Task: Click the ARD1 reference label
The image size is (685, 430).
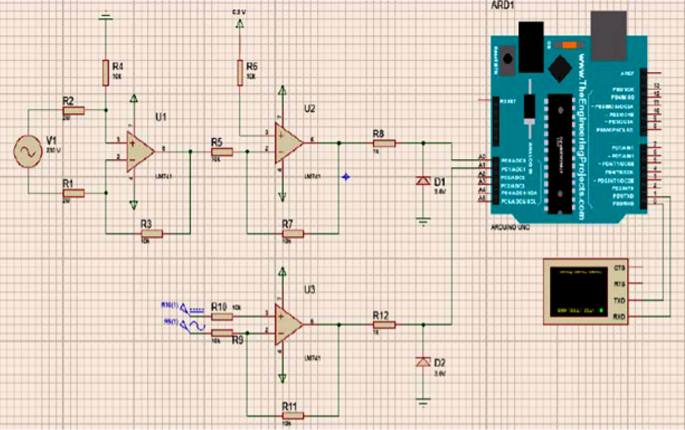Action: (503, 6)
